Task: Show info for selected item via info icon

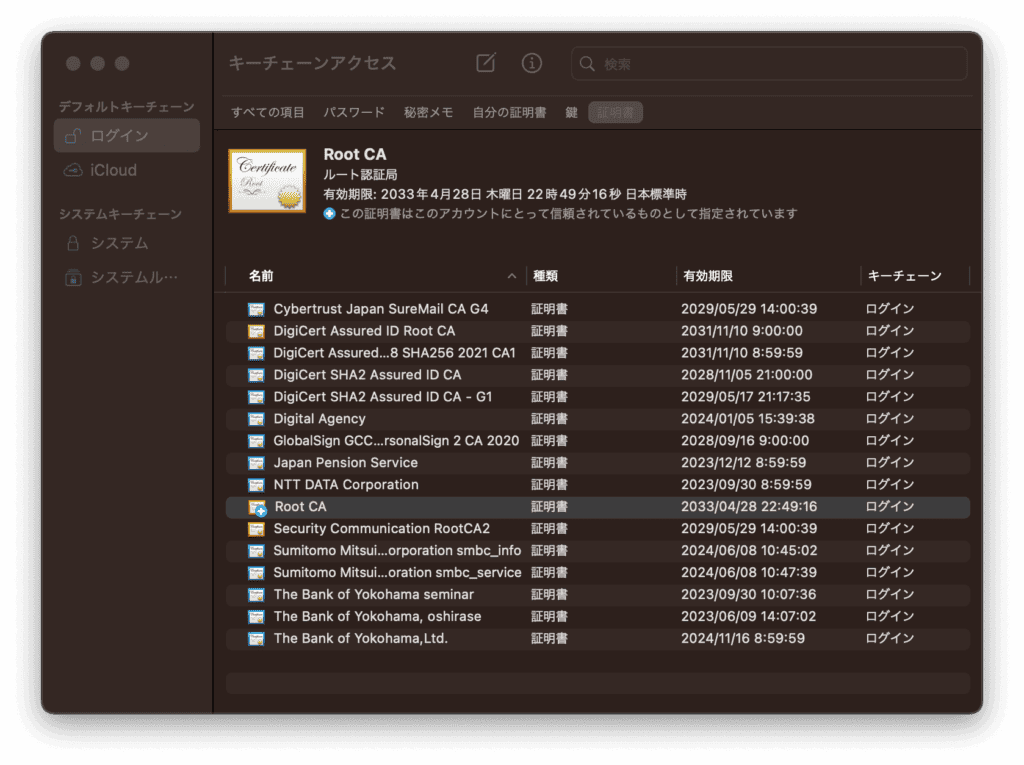Action: point(532,63)
